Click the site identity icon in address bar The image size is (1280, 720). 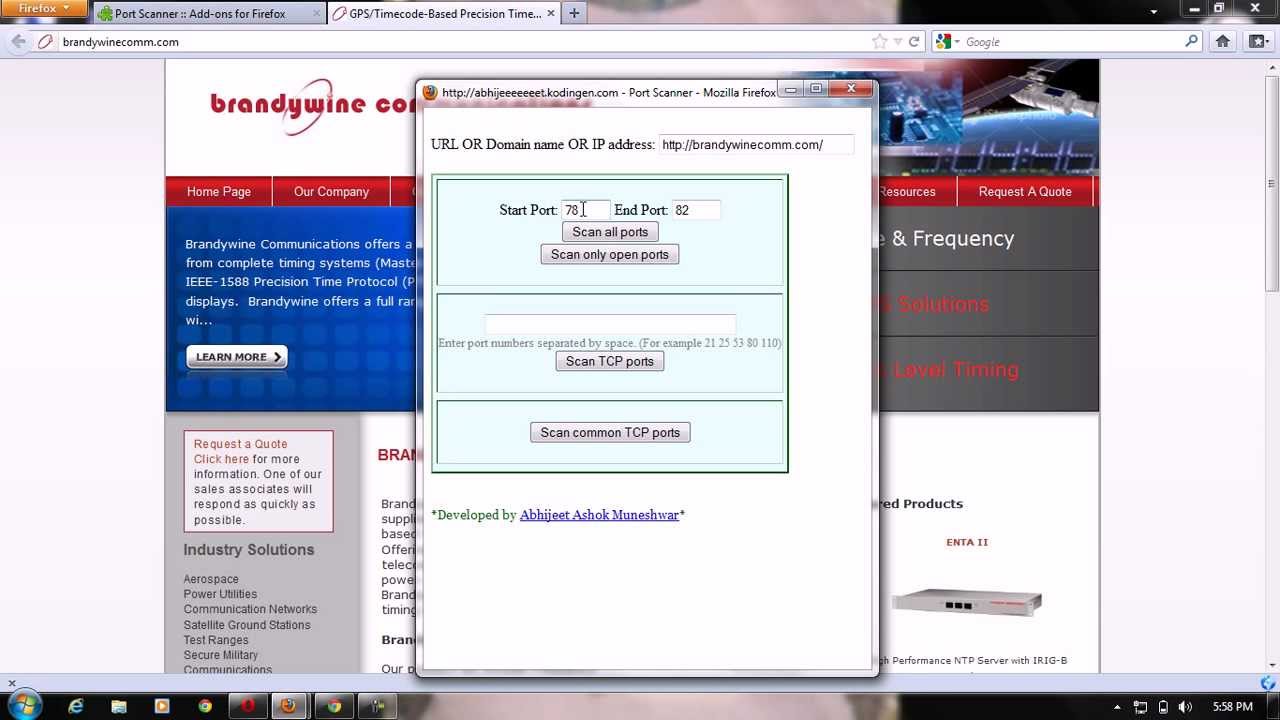pyautogui.click(x=44, y=41)
